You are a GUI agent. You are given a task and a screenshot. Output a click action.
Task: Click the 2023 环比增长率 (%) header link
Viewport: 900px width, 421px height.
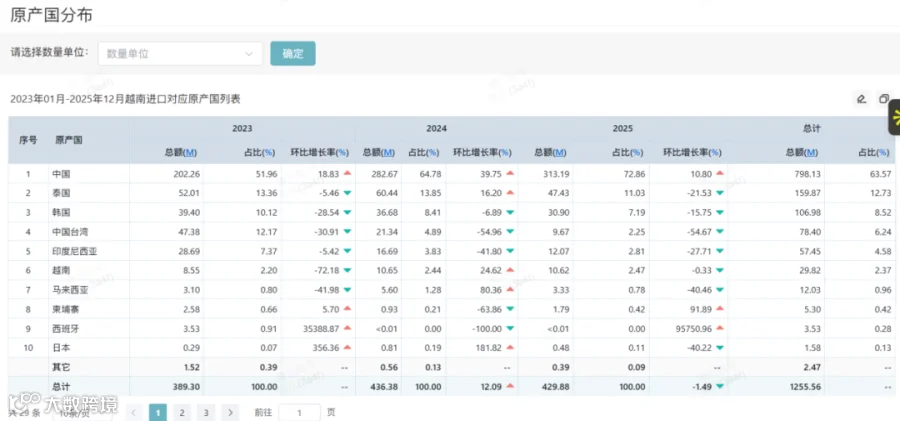point(343,153)
